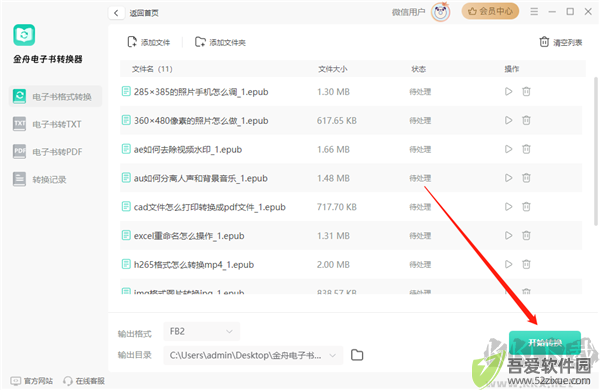Open 会员中心 member center
Image resolution: width=600 pixels, height=390 pixels.
(490, 11)
